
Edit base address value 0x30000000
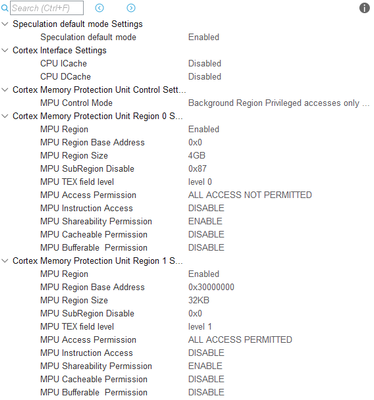211,287
